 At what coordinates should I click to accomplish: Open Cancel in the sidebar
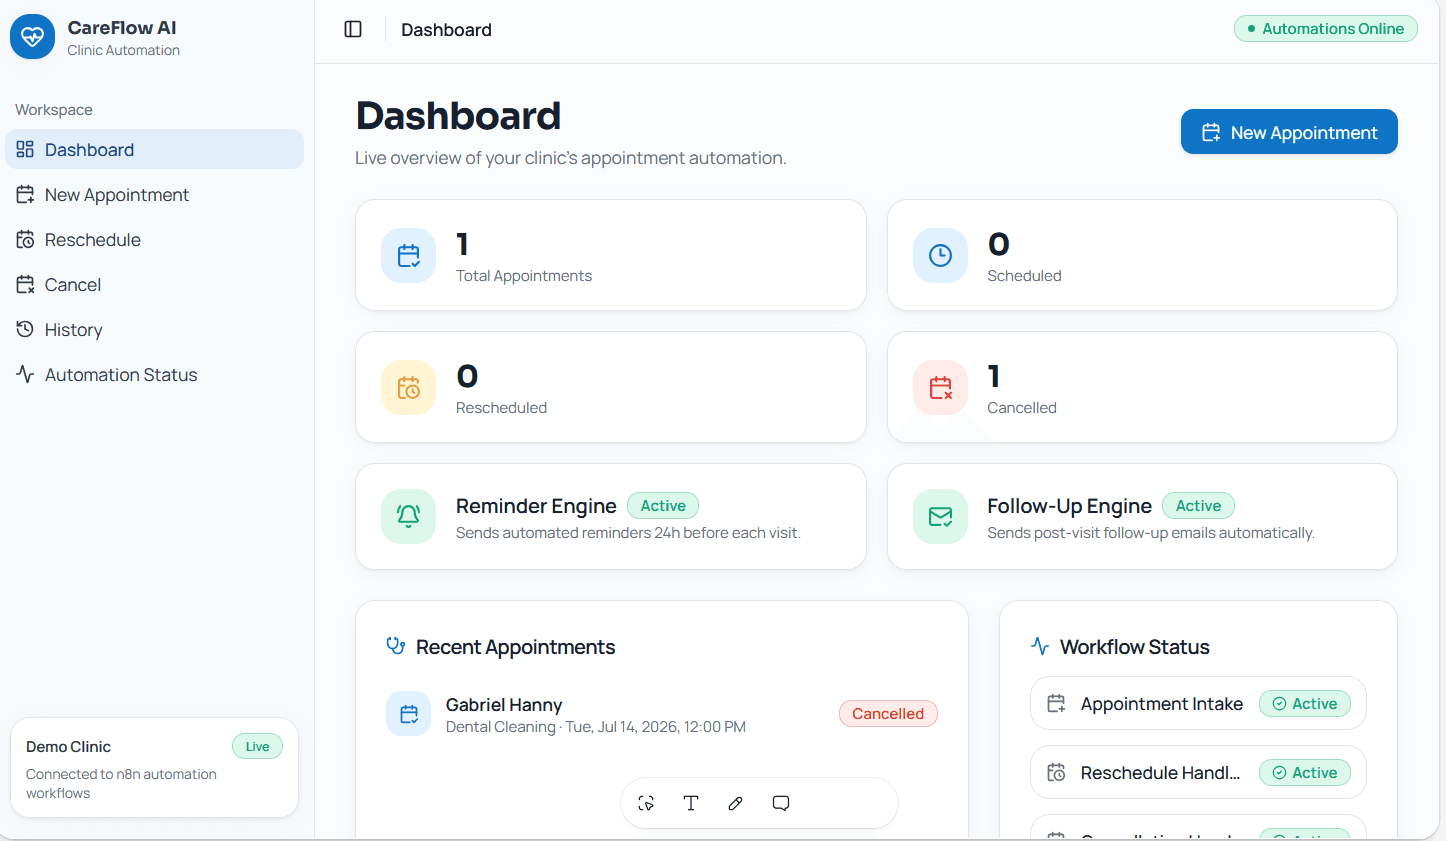pyautogui.click(x=155, y=284)
